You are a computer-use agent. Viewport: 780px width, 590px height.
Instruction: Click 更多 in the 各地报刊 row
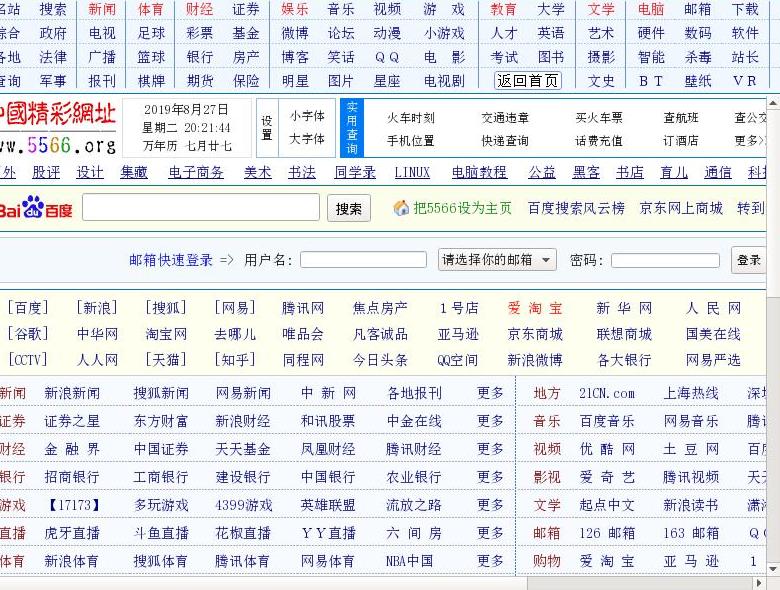[x=490, y=393]
